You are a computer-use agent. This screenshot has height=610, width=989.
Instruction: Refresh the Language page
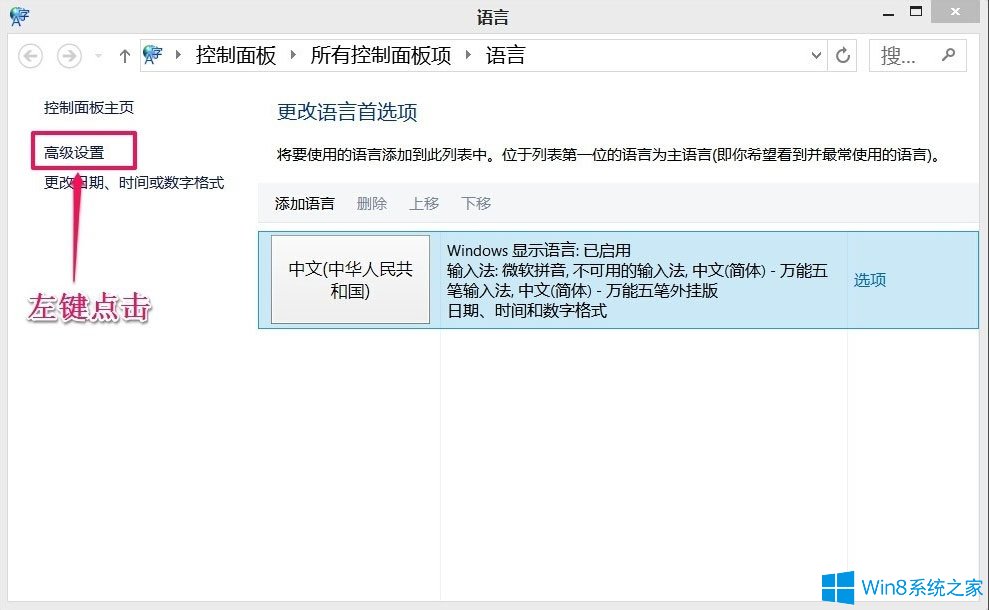843,56
